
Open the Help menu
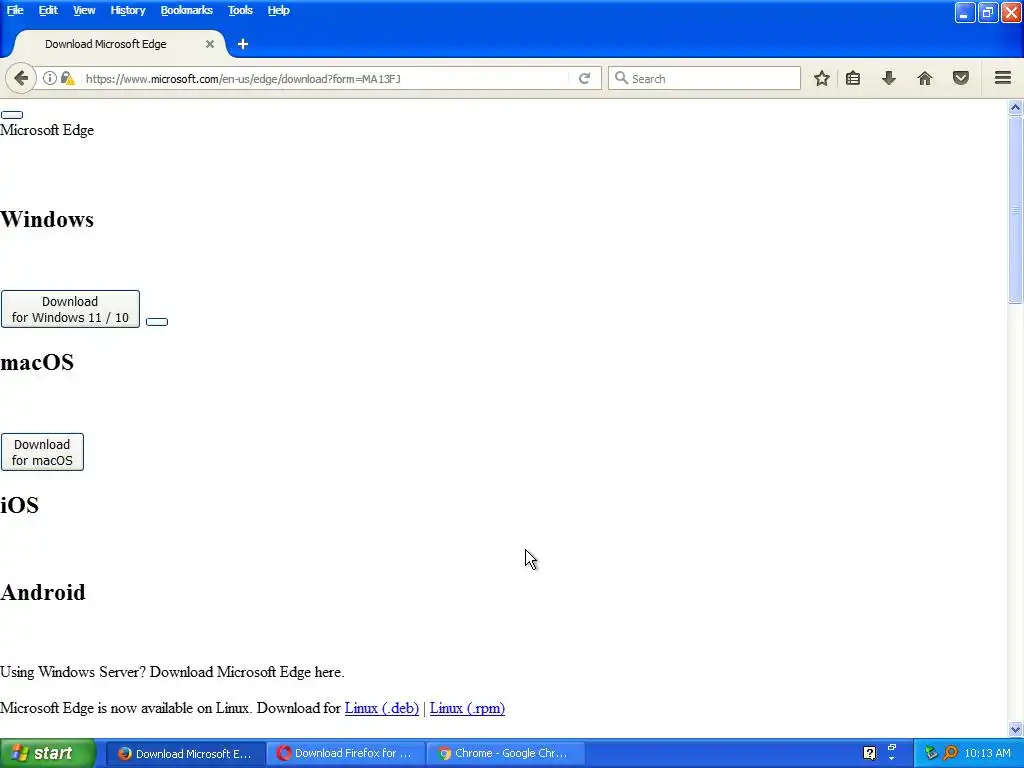coord(278,10)
